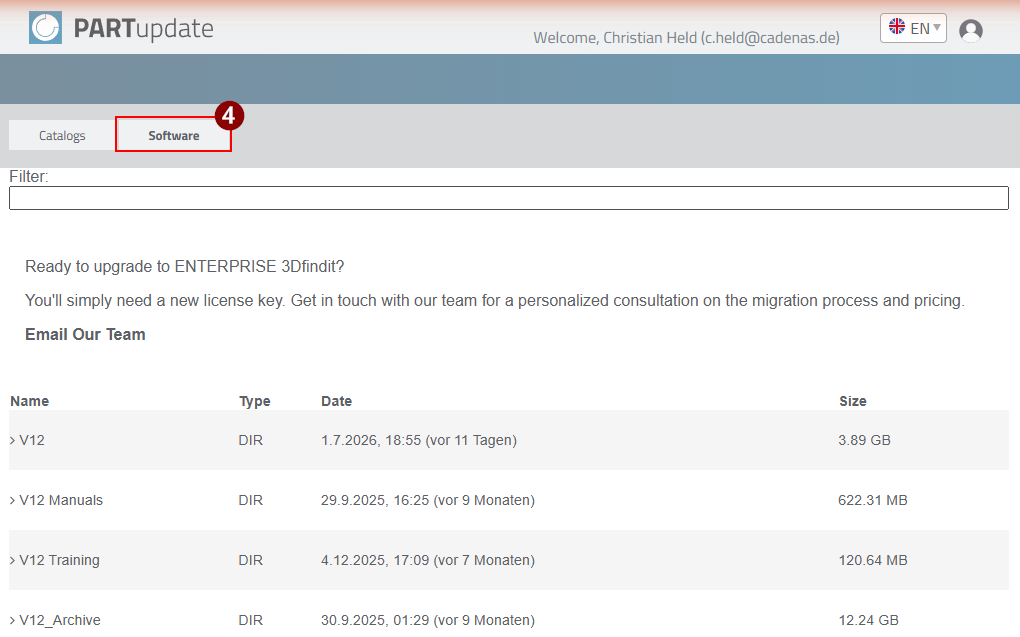1020x637 pixels.
Task: Expand the V12 directory chevron
Action: (12, 440)
